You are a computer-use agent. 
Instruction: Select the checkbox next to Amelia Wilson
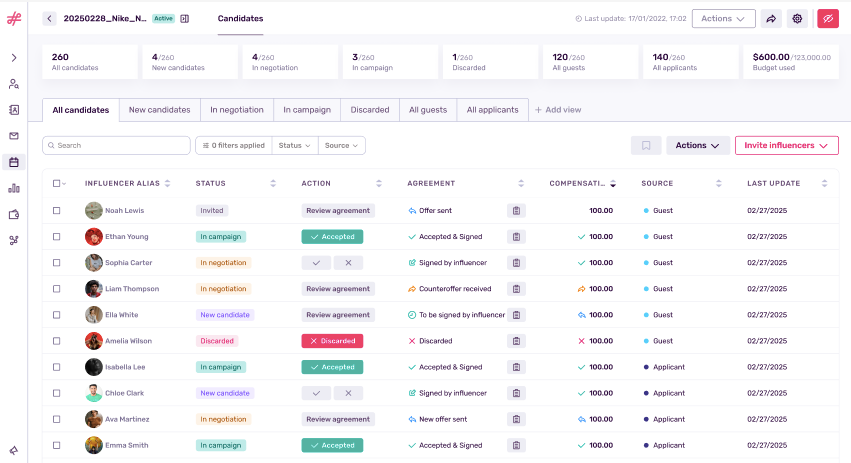pos(57,341)
